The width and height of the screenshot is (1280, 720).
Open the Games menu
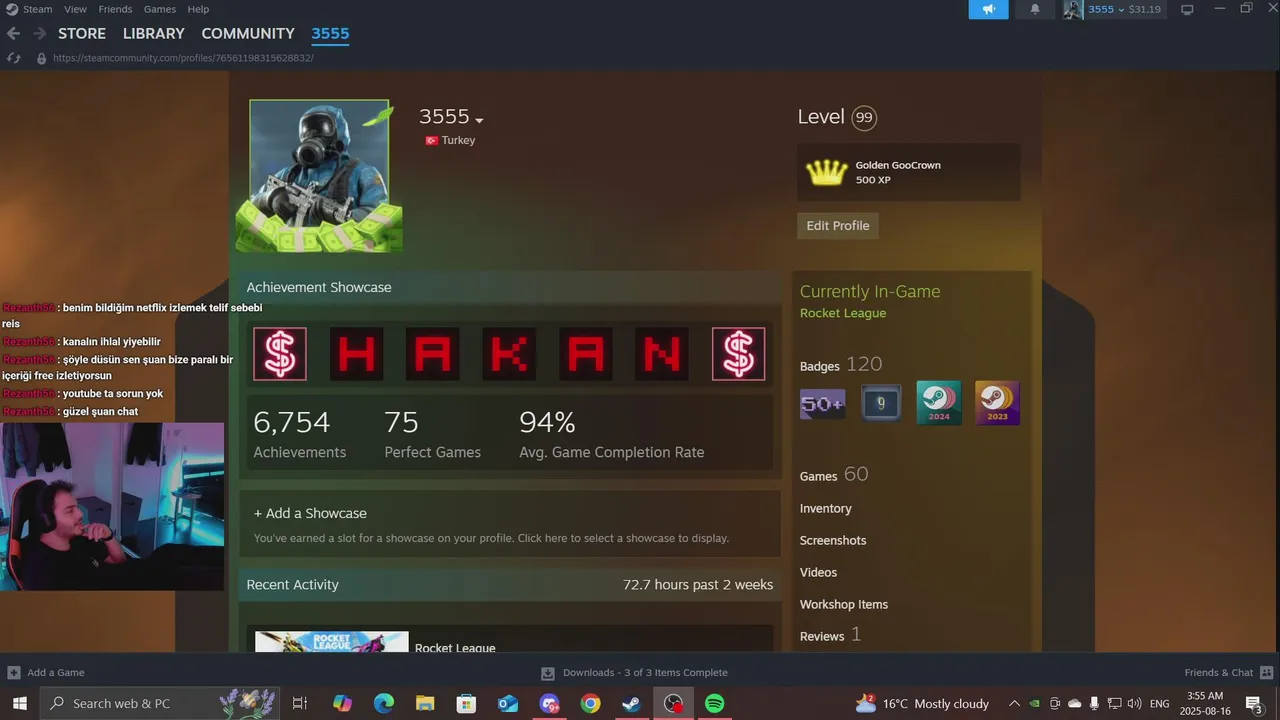[160, 9]
